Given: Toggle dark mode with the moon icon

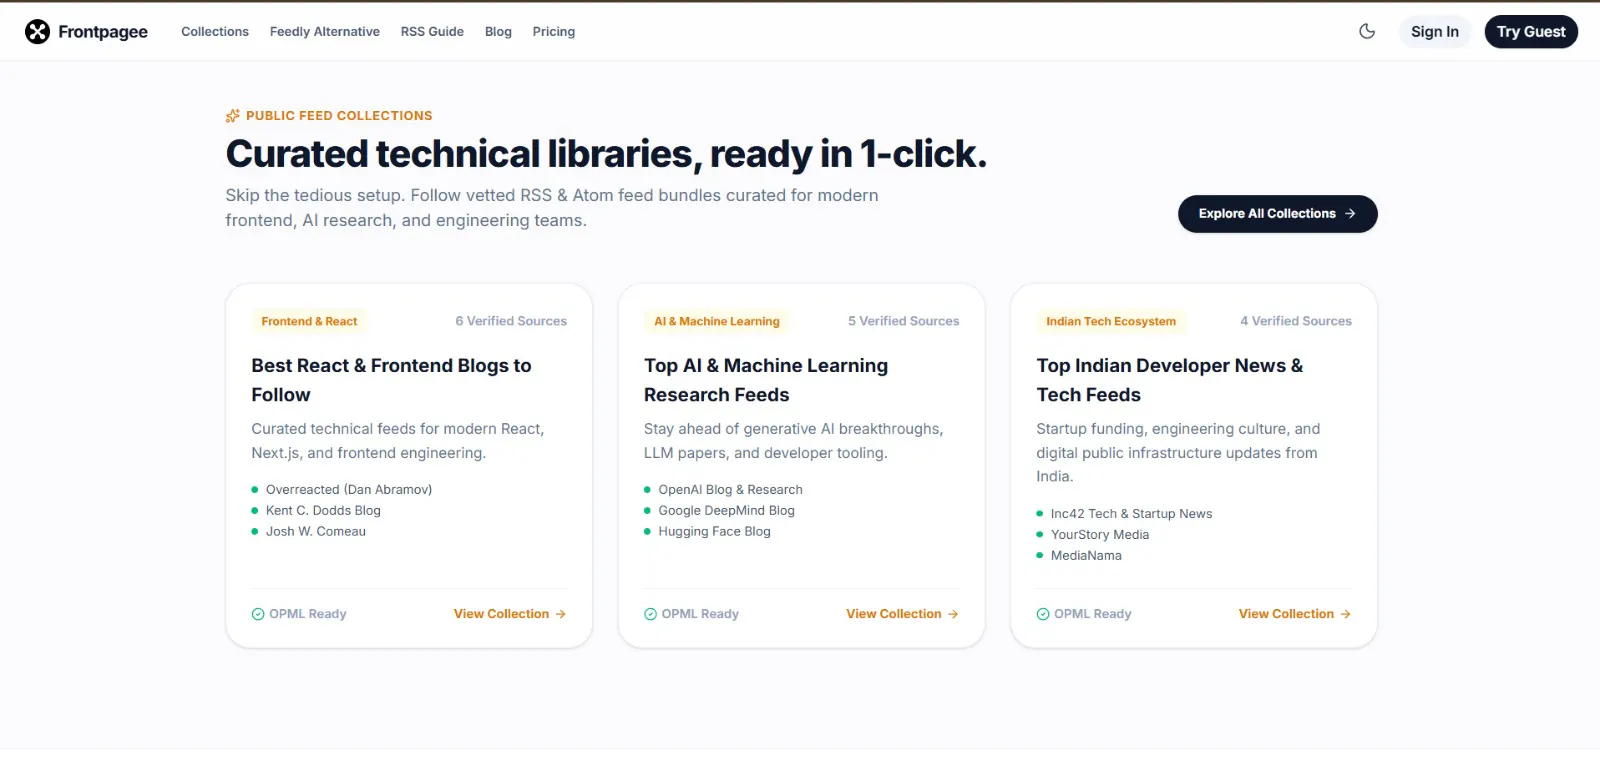Looking at the screenshot, I should tap(1367, 32).
